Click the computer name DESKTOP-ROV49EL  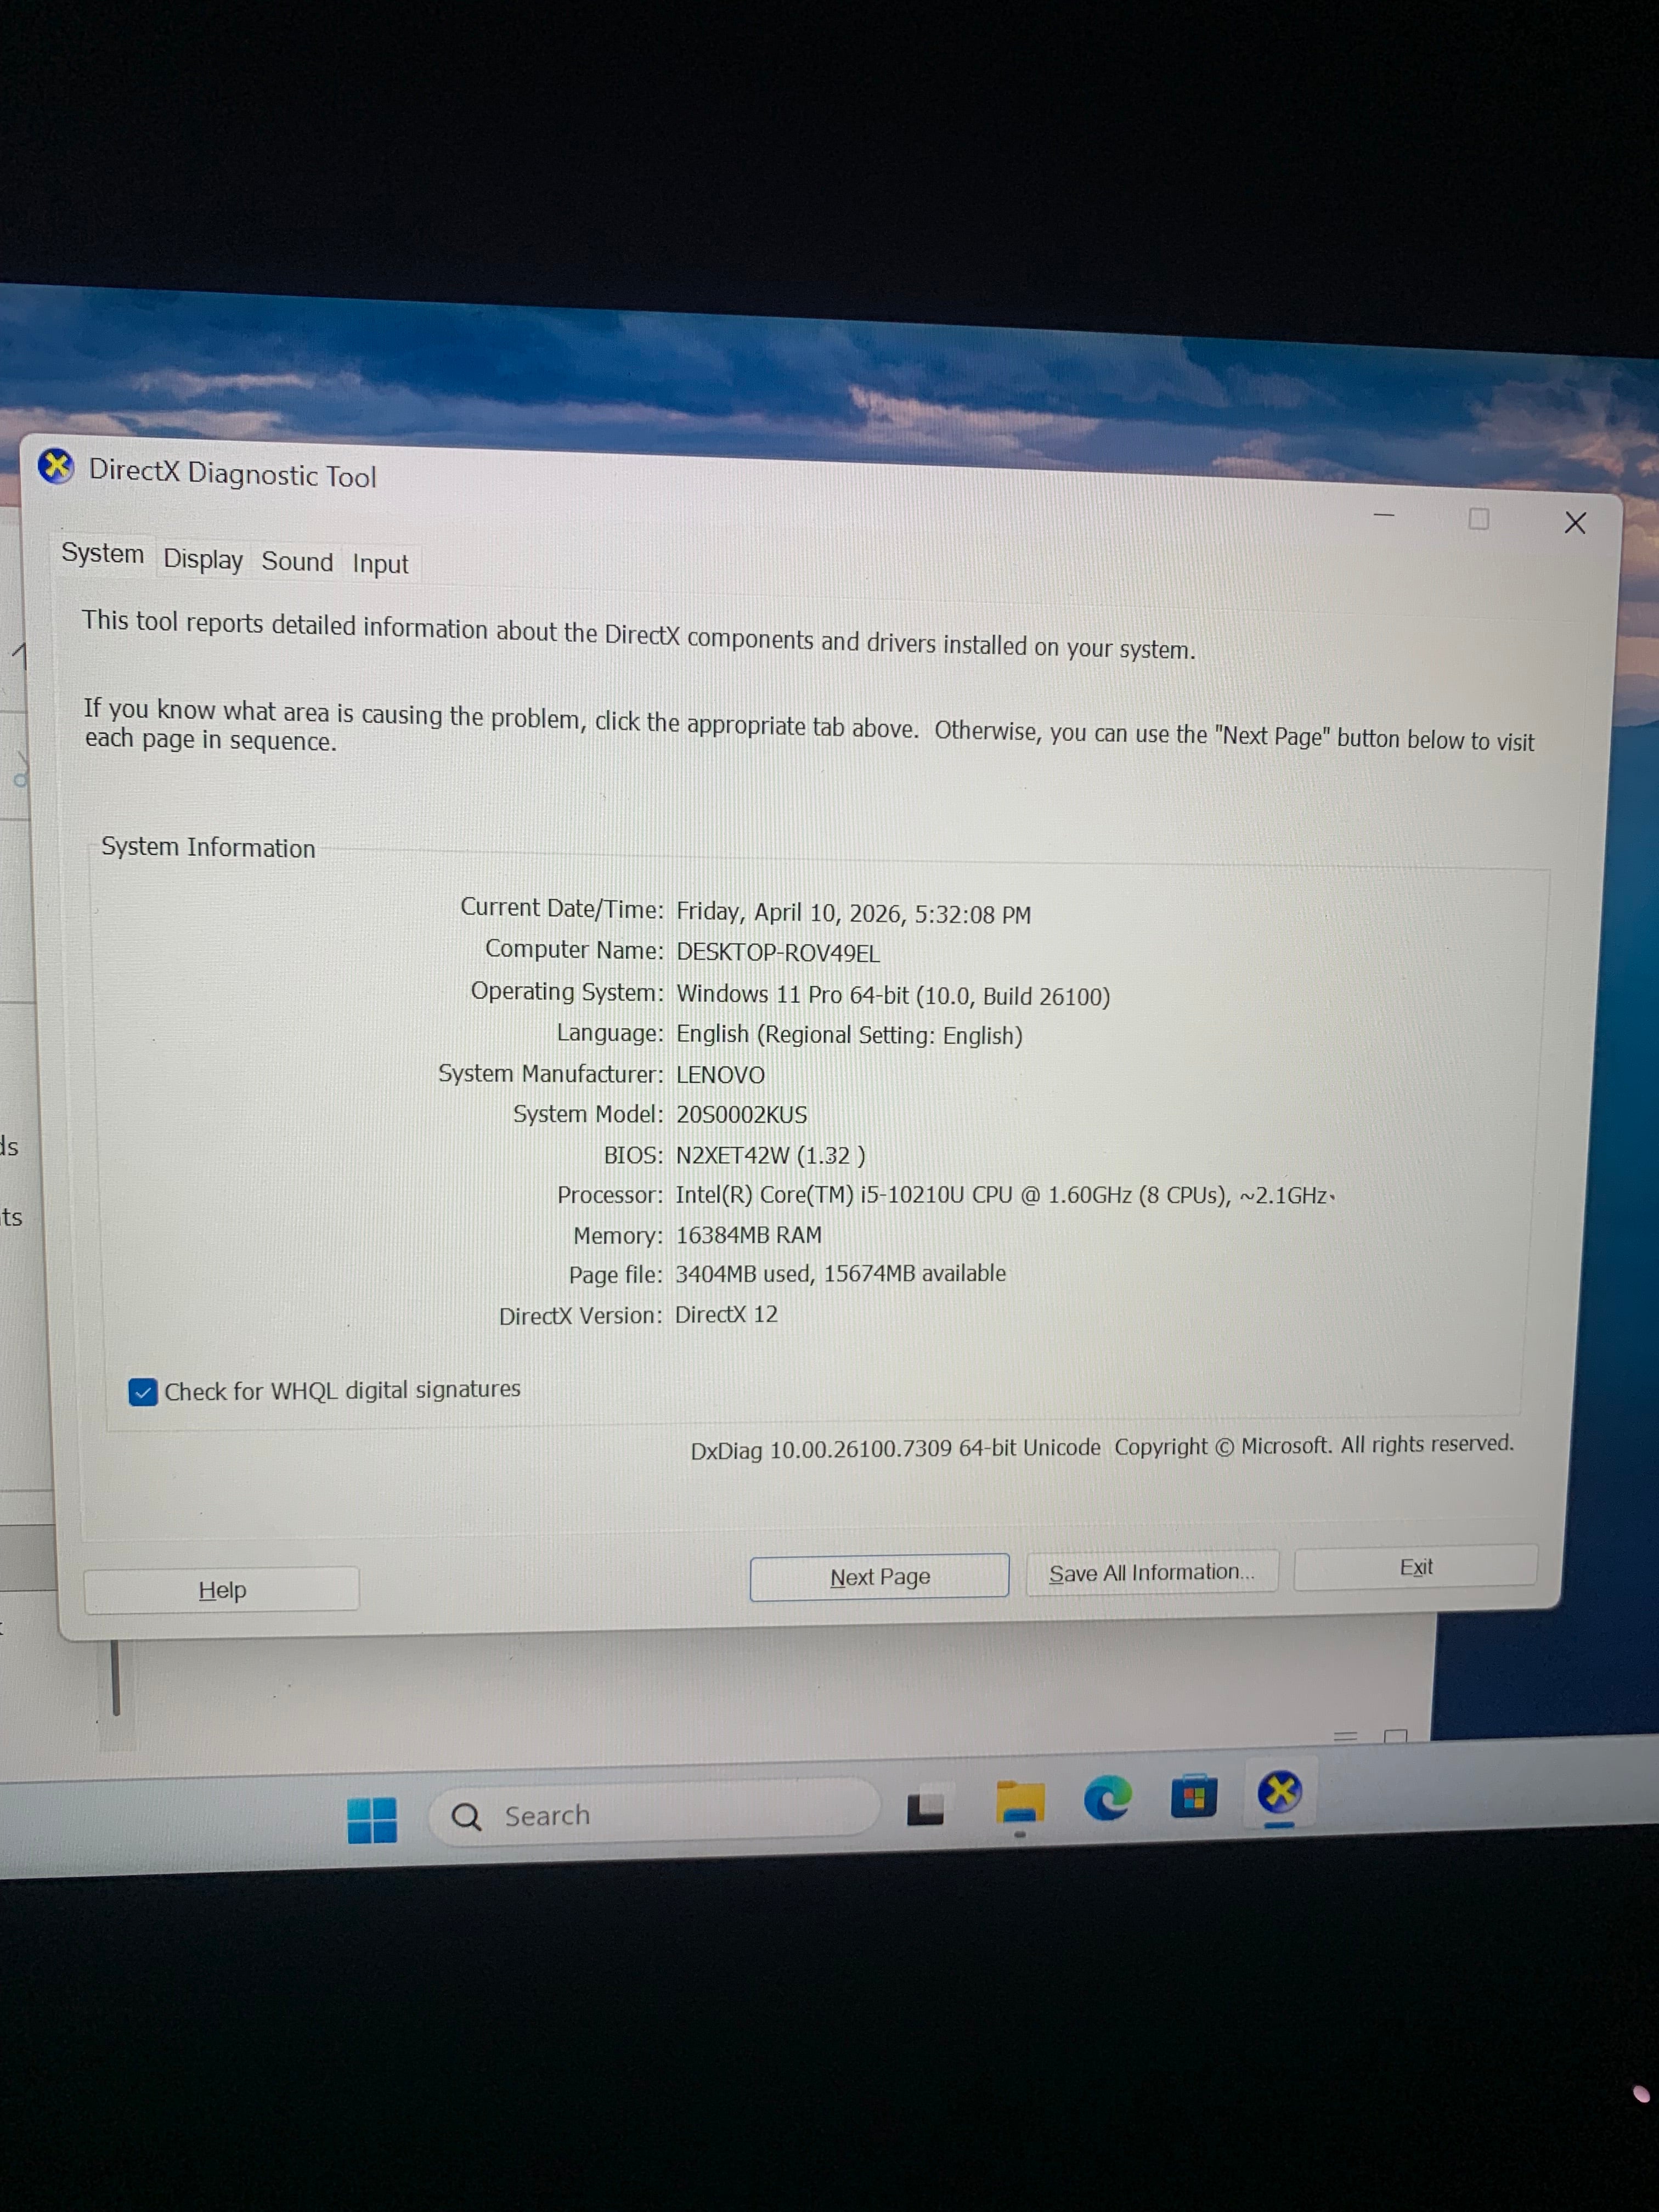(x=778, y=953)
